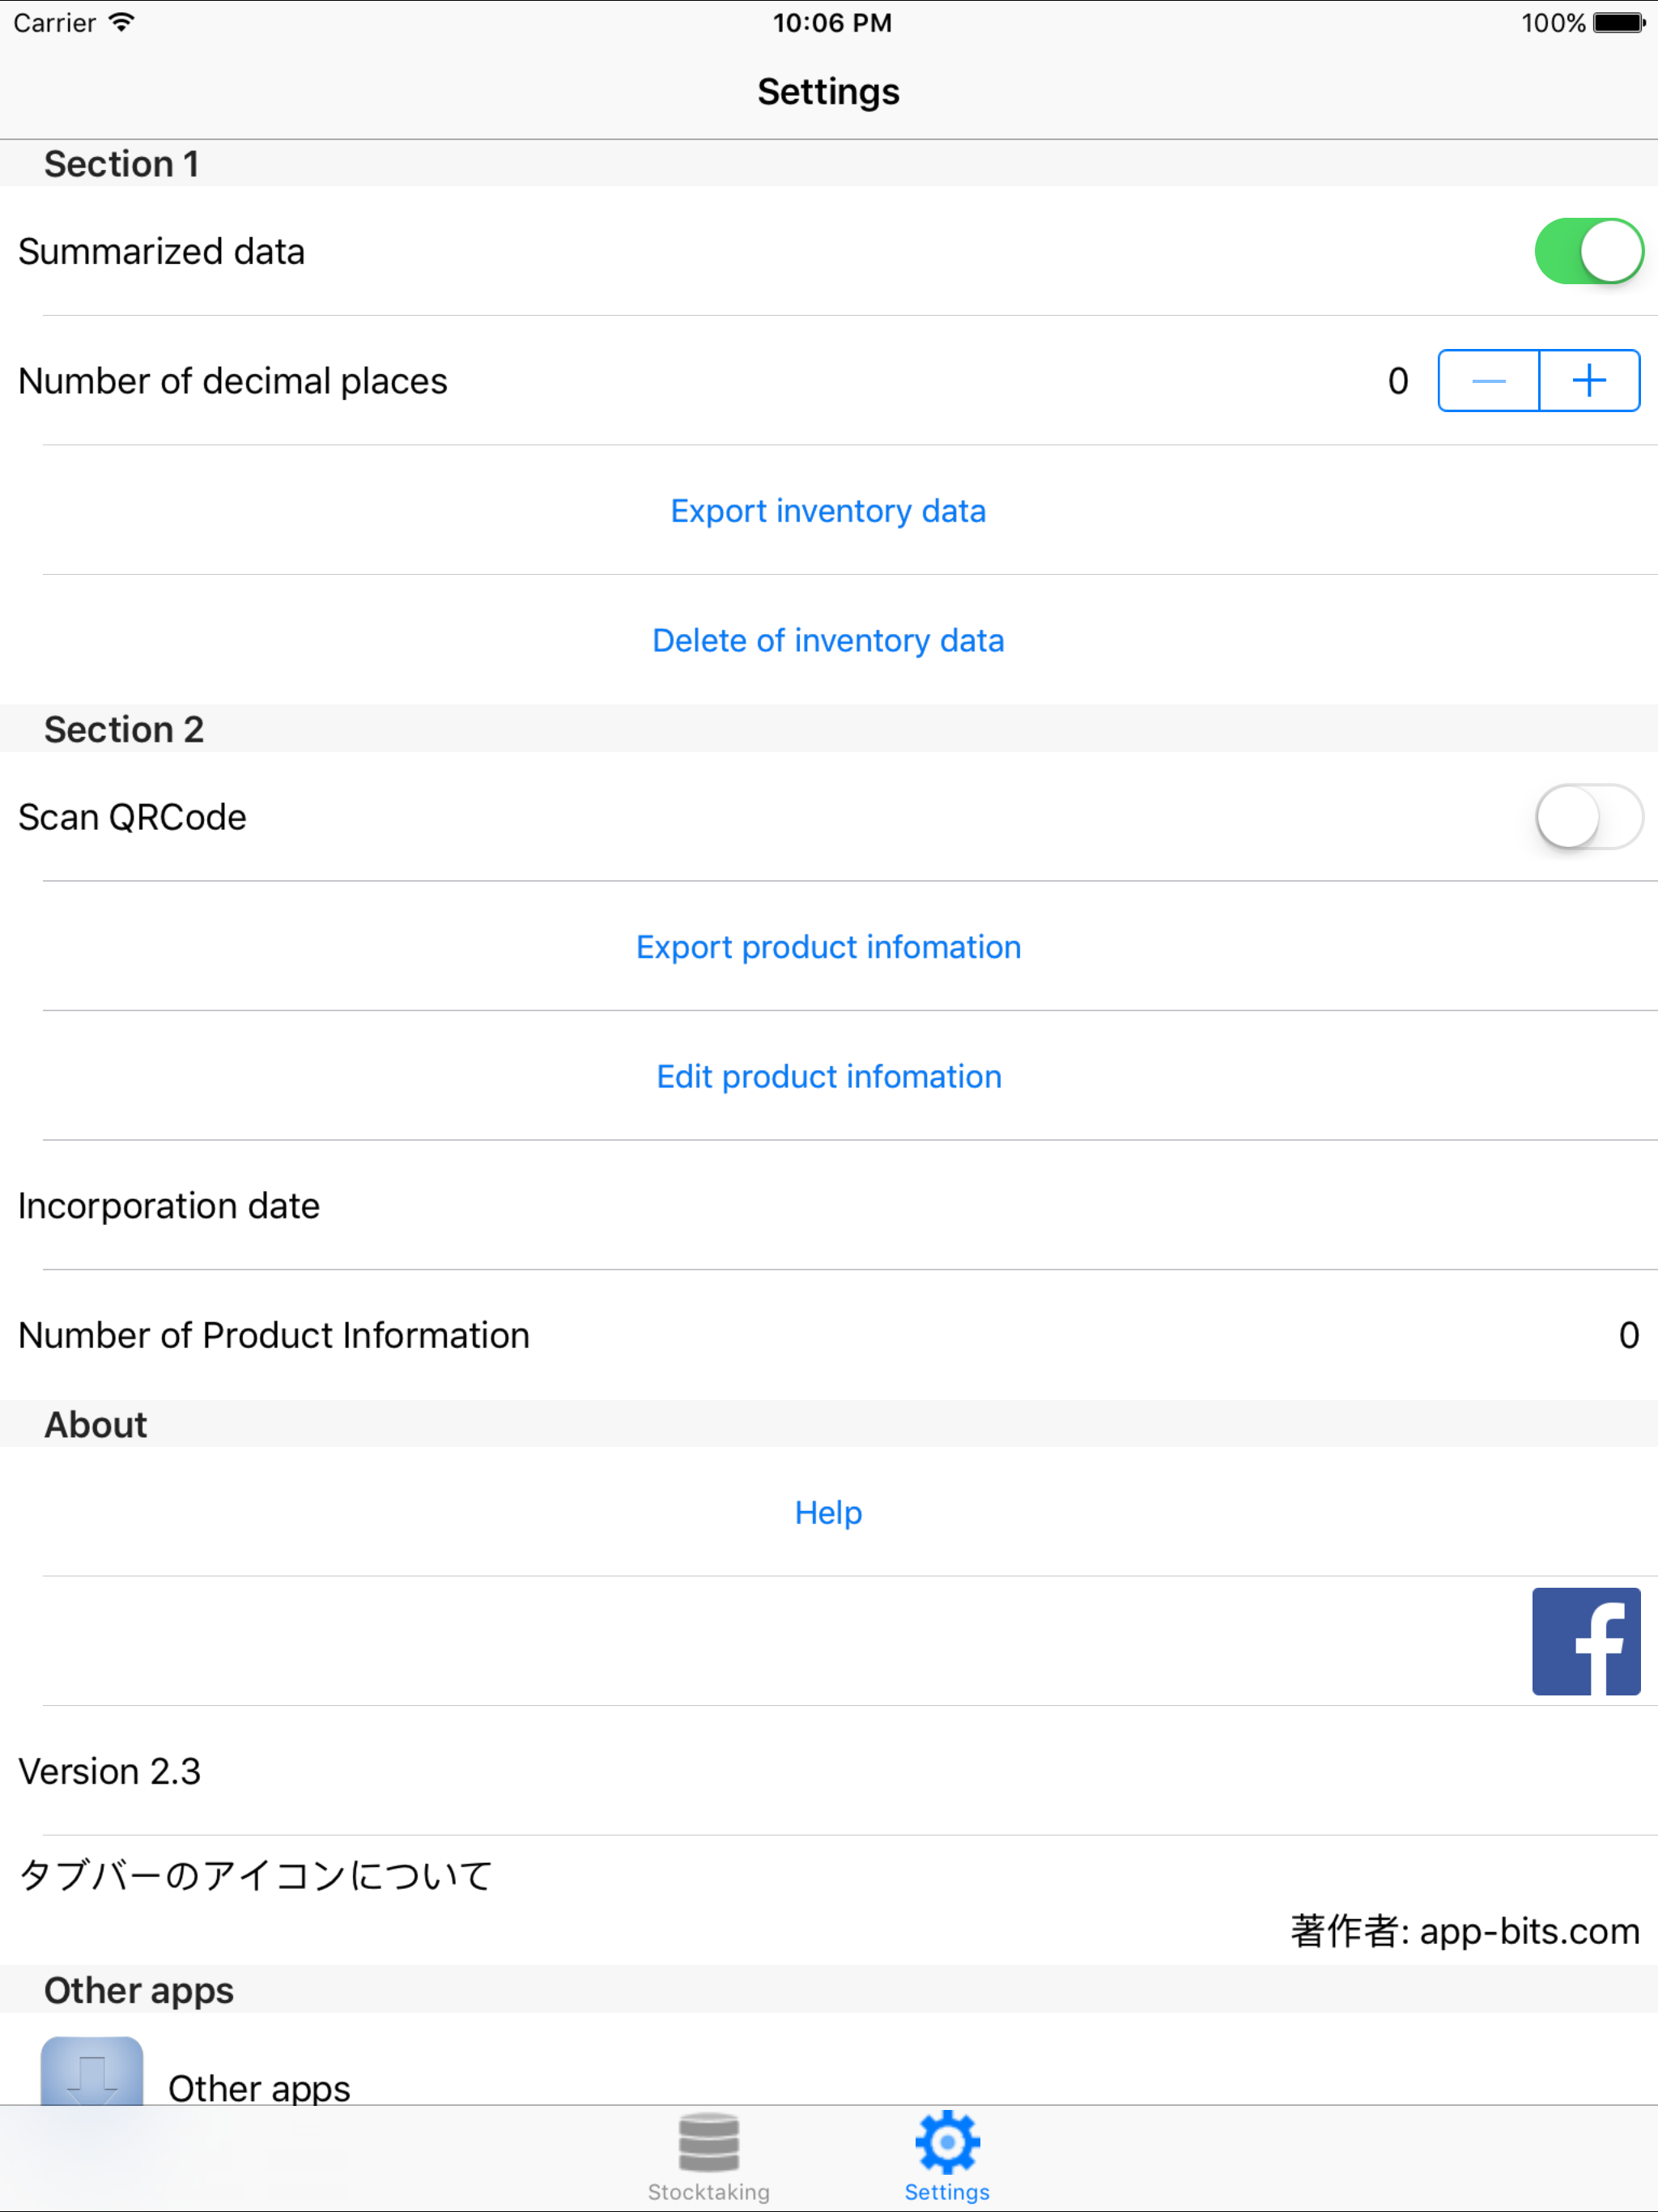Tap the Incorporation date row
This screenshot has height=2212, width=1658.
pyautogui.click(x=829, y=1206)
